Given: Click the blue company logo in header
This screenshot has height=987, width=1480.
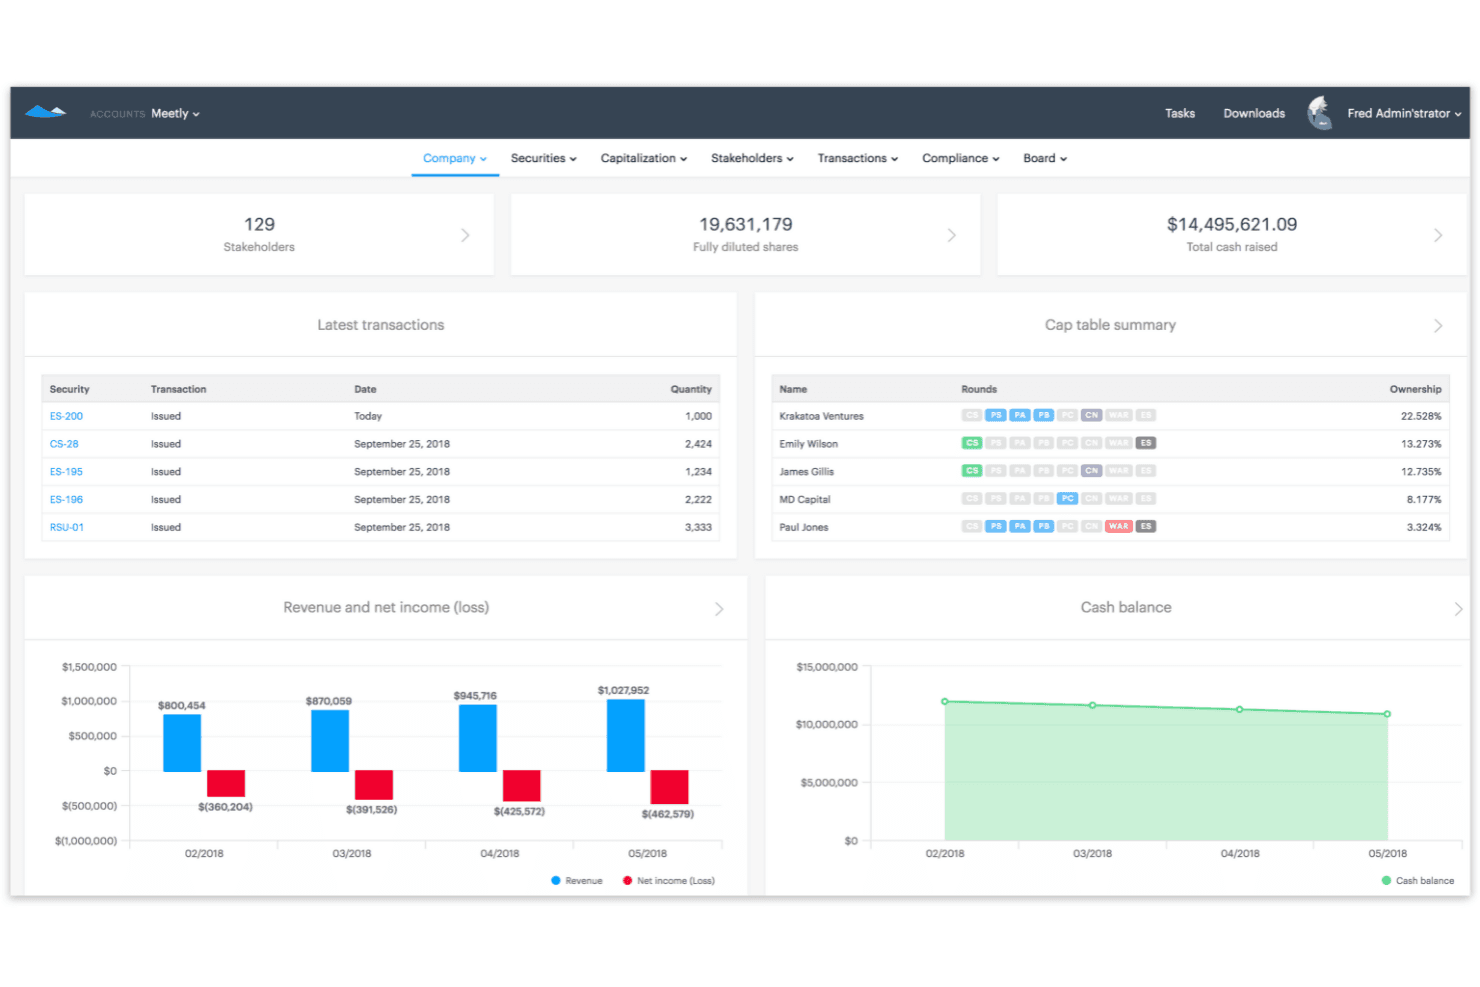Looking at the screenshot, I should (x=45, y=112).
